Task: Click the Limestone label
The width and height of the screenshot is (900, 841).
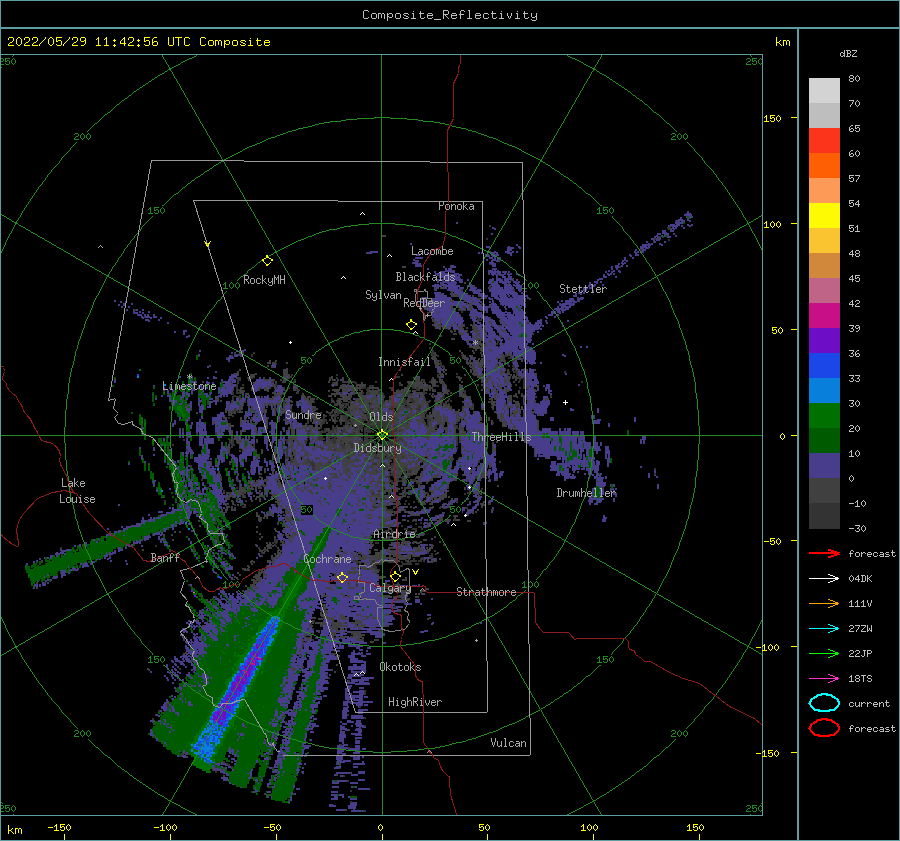Action: click(x=189, y=386)
